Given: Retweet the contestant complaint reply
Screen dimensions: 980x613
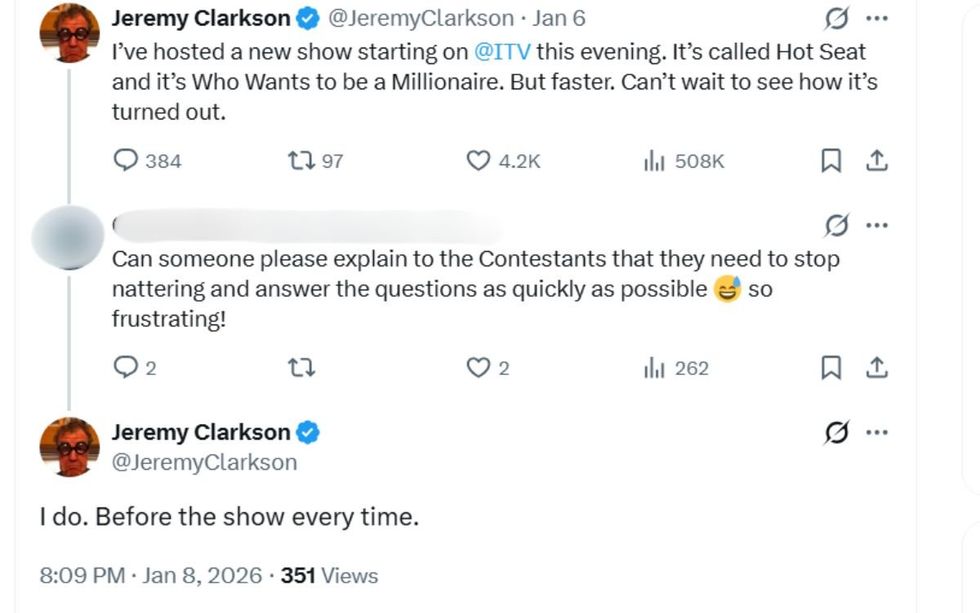Looking at the screenshot, I should point(300,368).
